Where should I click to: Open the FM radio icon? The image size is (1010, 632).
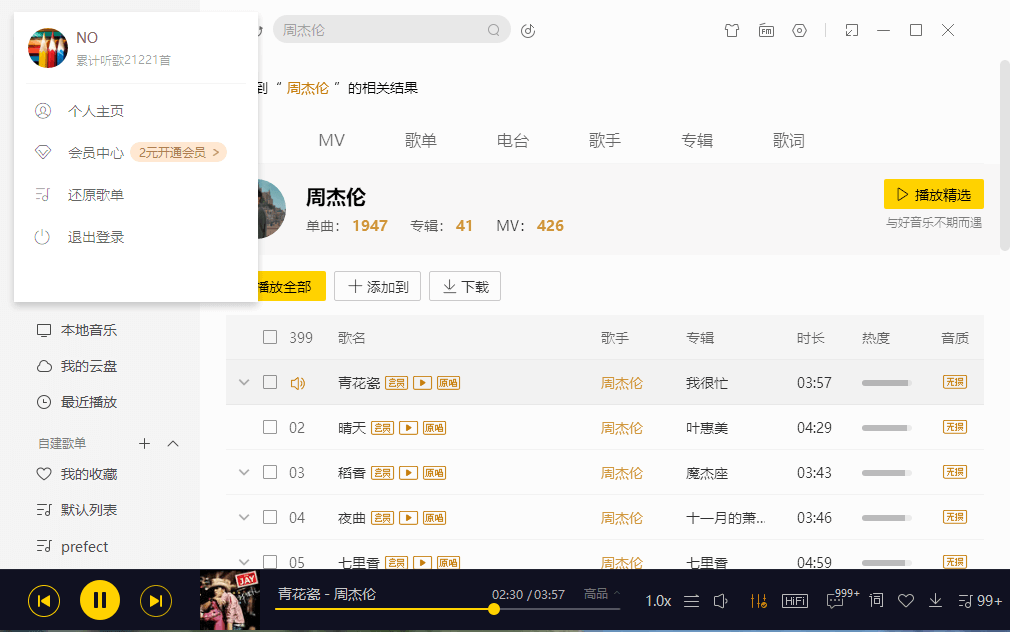click(766, 30)
